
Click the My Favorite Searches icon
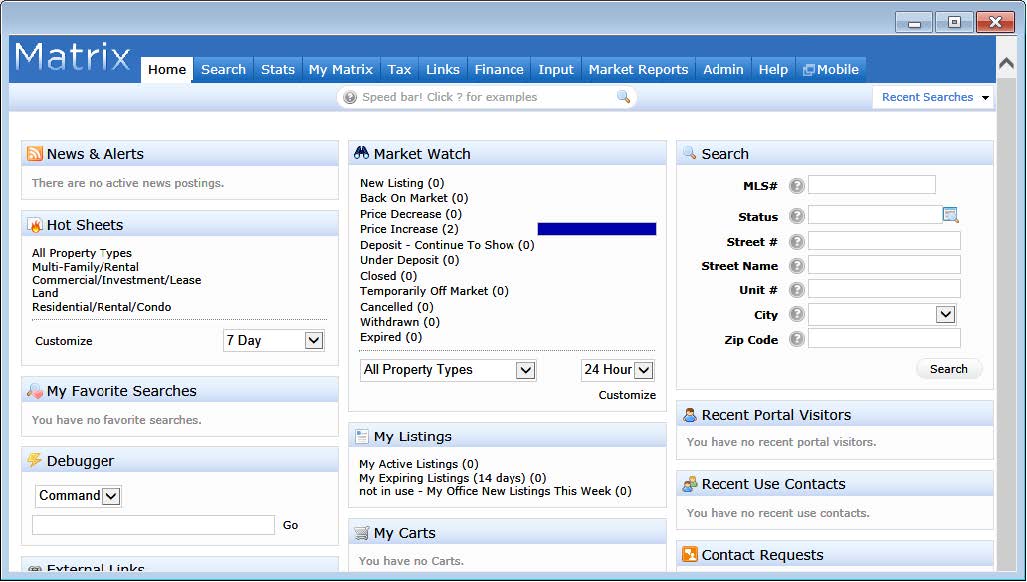(x=35, y=391)
